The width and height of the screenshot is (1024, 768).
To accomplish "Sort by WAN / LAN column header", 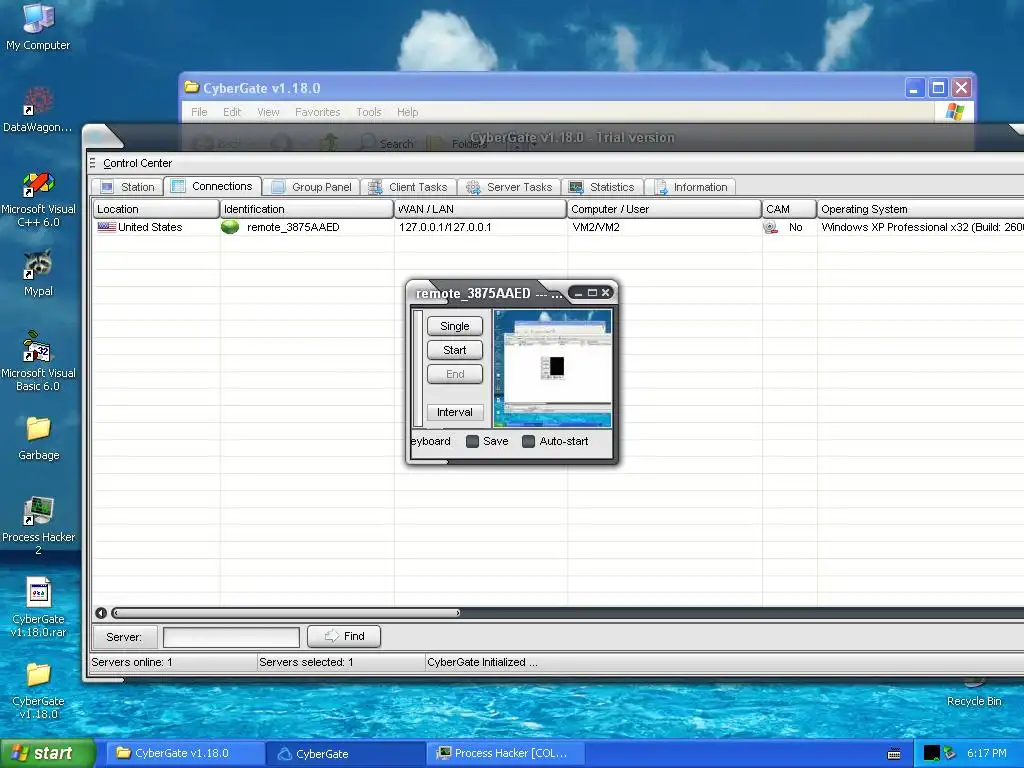I will pyautogui.click(x=480, y=209).
